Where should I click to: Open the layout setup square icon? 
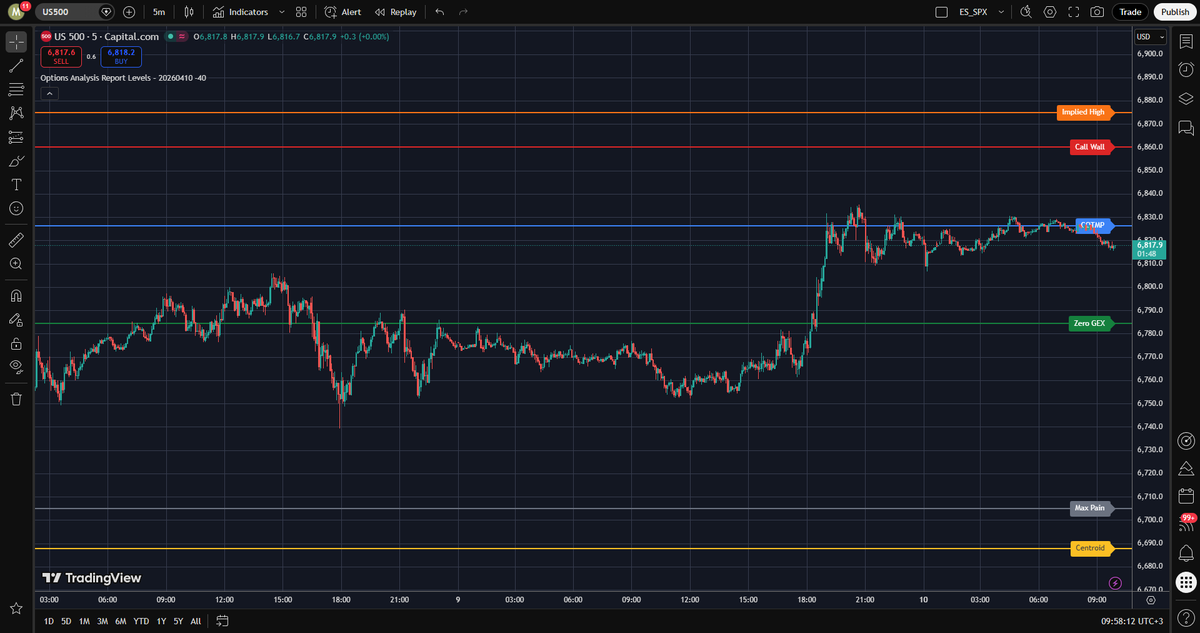(940, 12)
